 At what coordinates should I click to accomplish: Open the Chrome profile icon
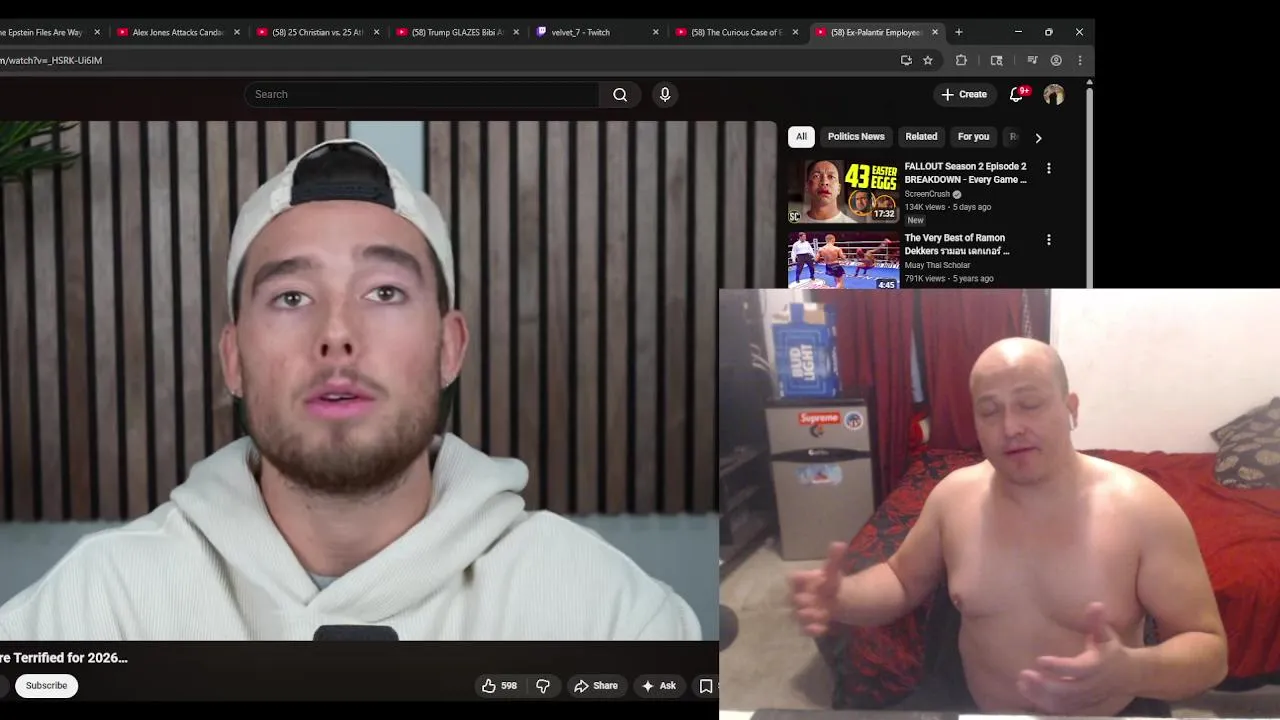pos(1056,60)
